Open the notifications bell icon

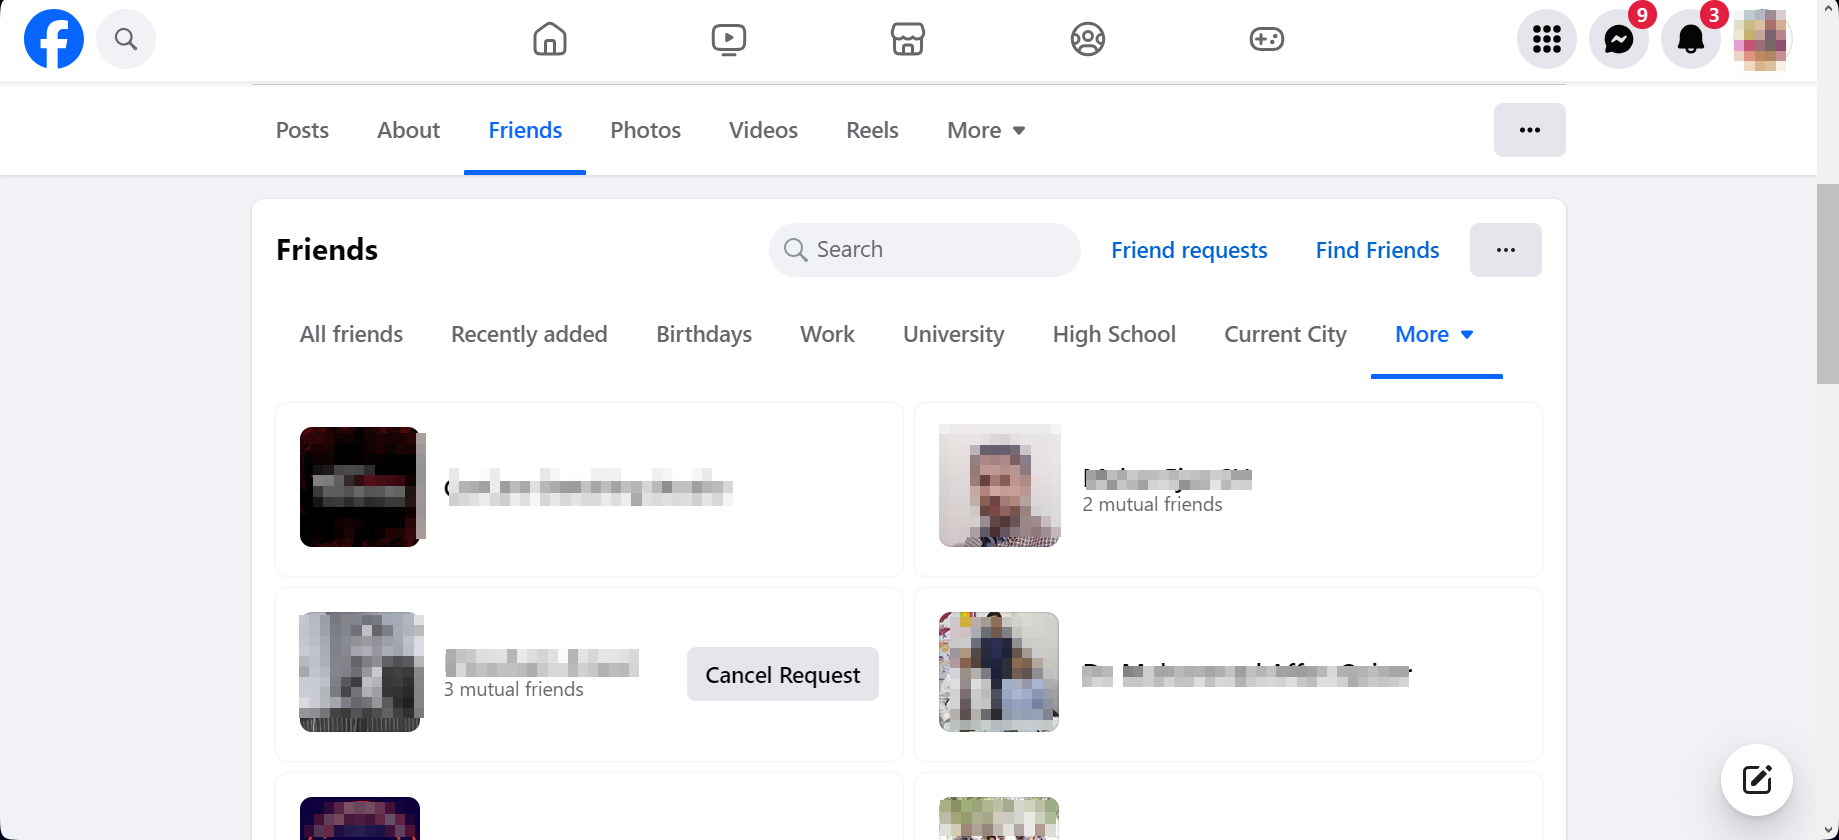1691,39
